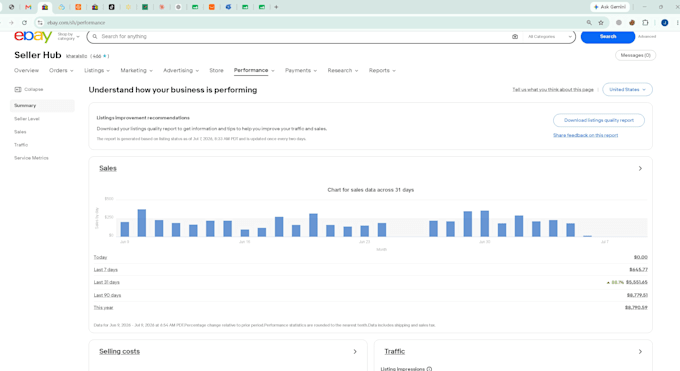Screen dimensions: 680x371
Task: Click Tell us what you think link
Action: pyautogui.click(x=553, y=89)
